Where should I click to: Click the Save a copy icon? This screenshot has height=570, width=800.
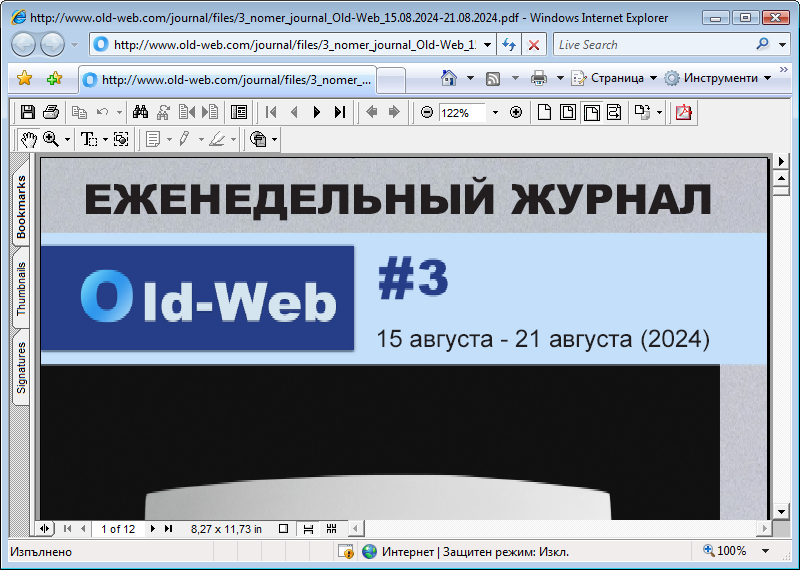point(28,112)
